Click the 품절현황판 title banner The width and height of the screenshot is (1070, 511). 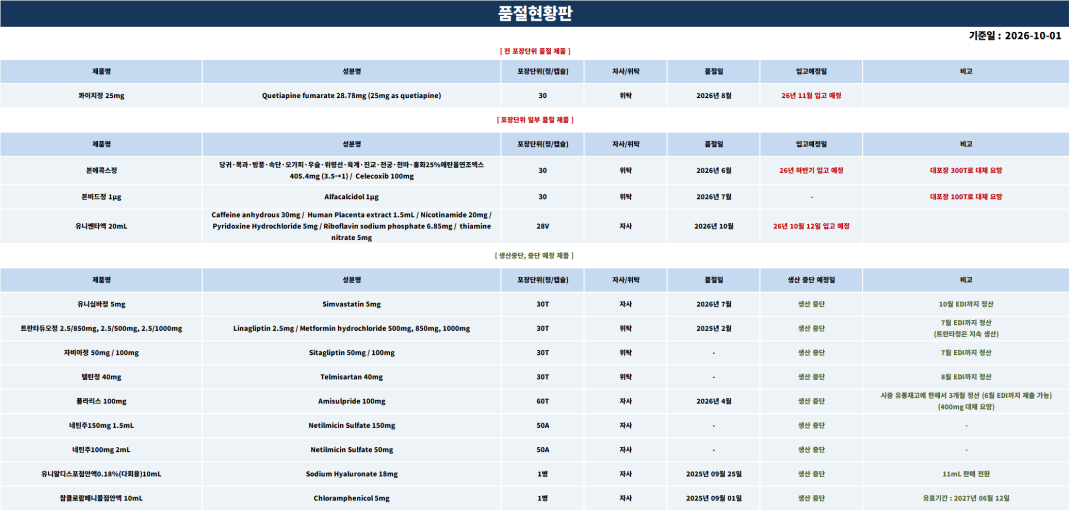click(535, 14)
